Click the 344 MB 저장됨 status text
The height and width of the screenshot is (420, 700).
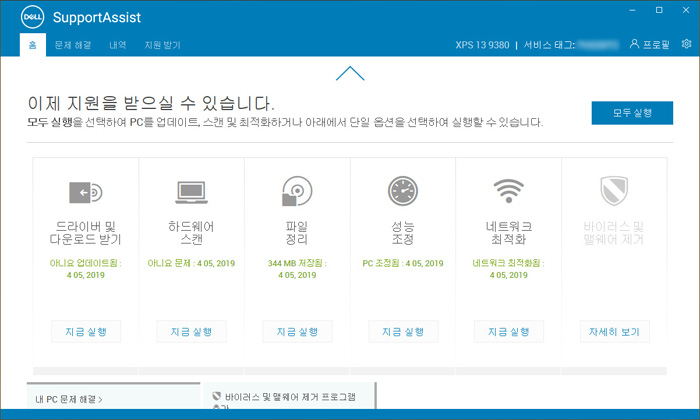[297, 269]
